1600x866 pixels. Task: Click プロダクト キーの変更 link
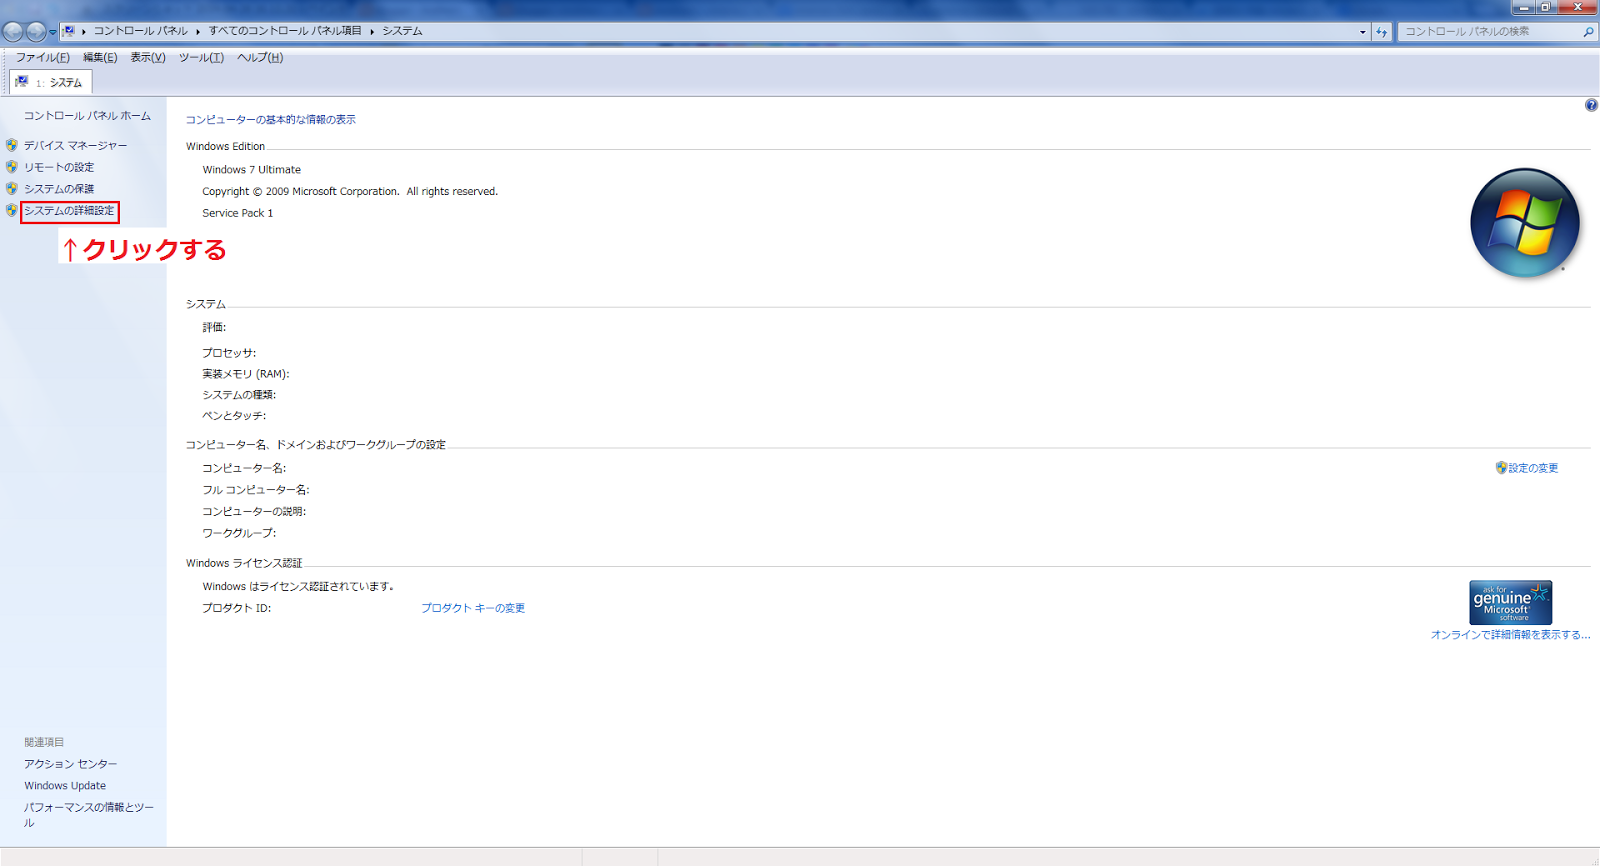[x=473, y=608]
